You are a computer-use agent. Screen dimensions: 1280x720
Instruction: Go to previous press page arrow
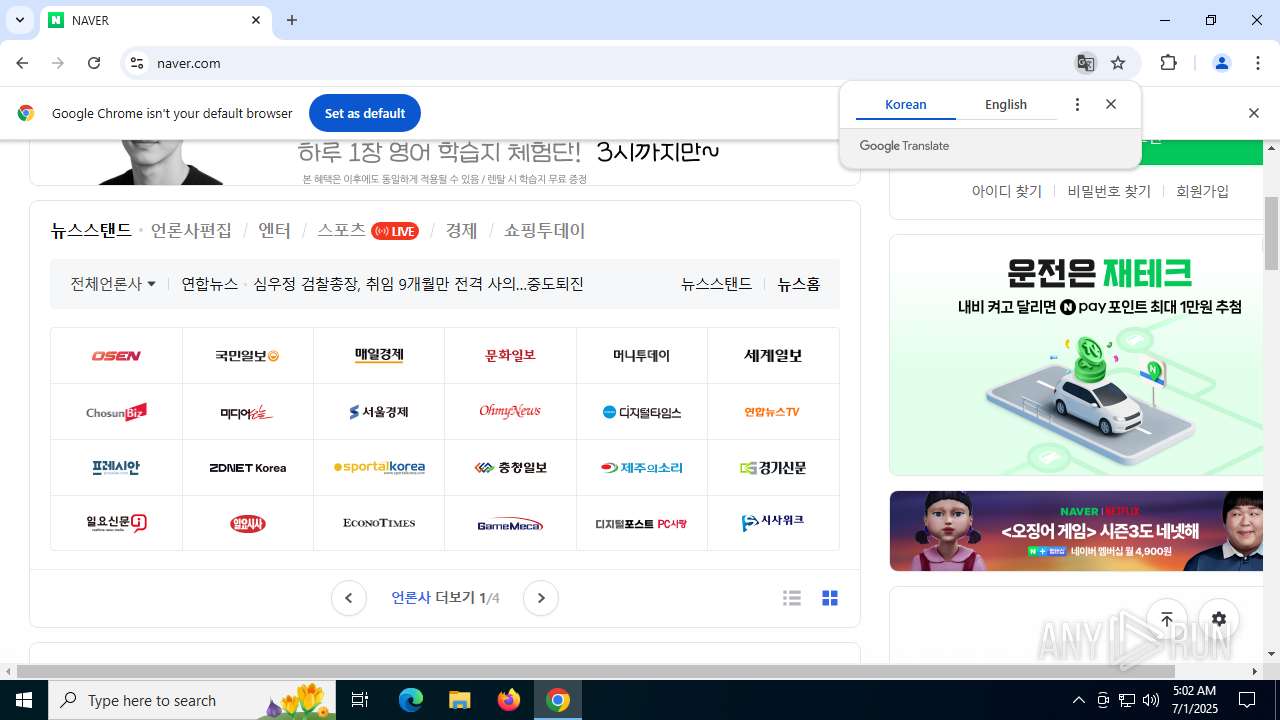click(x=348, y=598)
